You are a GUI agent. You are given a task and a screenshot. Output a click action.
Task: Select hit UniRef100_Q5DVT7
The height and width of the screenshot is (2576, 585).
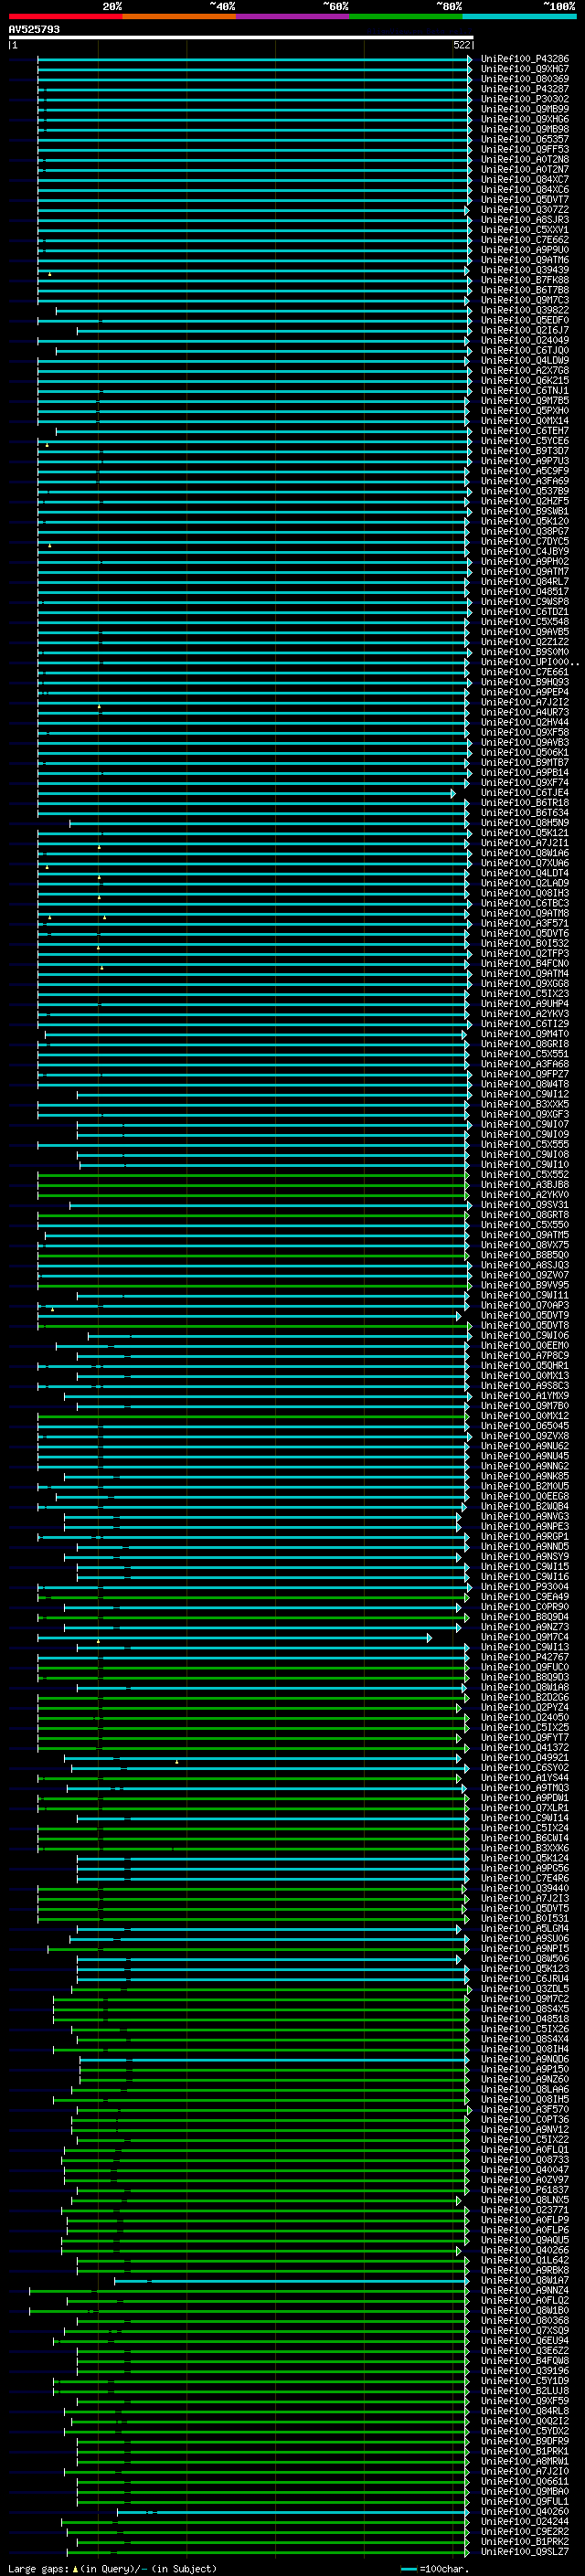(524, 200)
